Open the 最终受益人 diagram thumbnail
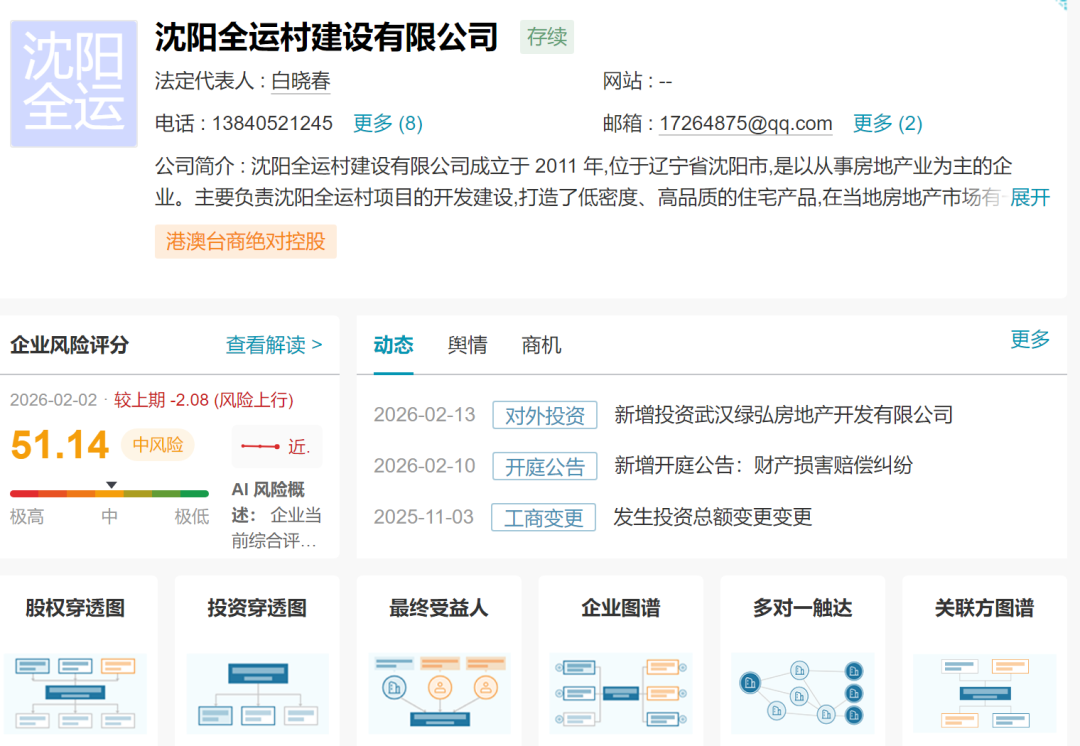Image resolution: width=1080 pixels, height=746 pixels. coord(439,694)
